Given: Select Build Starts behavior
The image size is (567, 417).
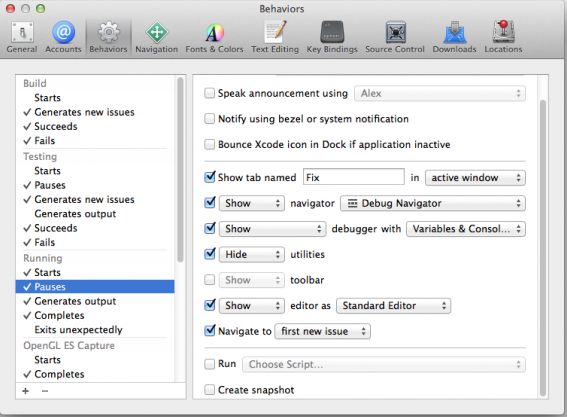Looking at the screenshot, I should pyautogui.click(x=95, y=98).
